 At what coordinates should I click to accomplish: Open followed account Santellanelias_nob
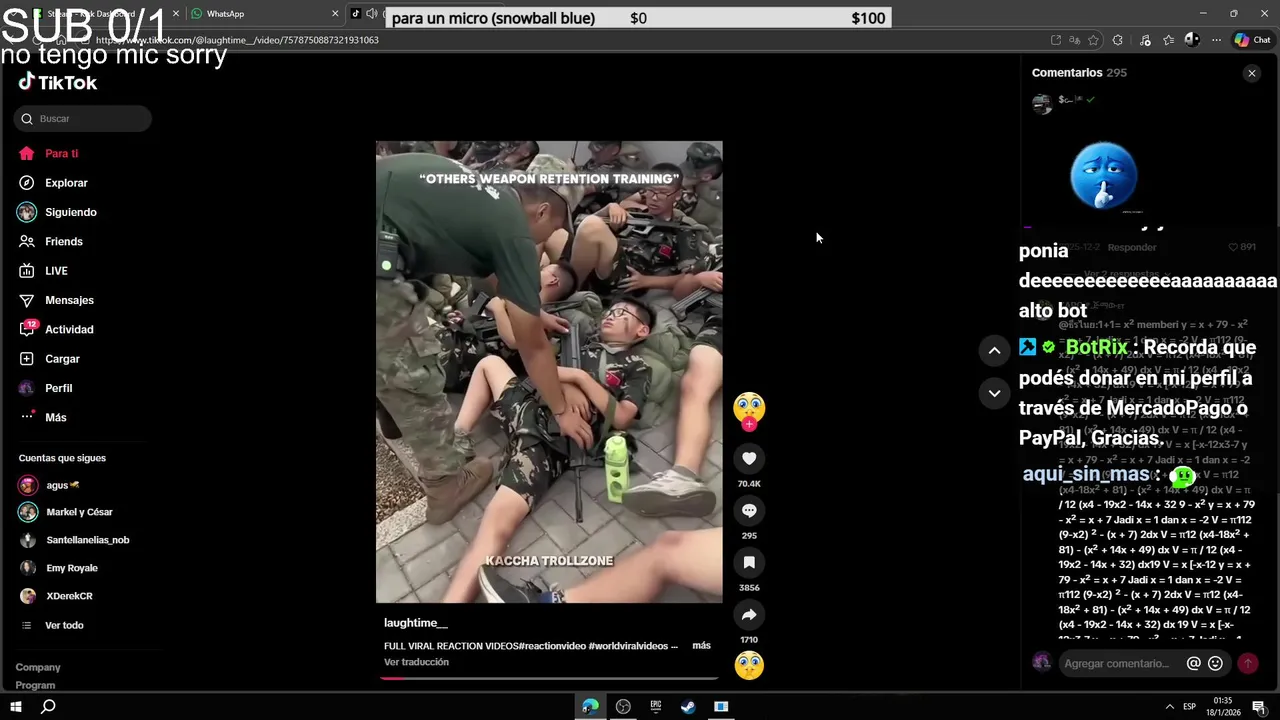[74, 540]
